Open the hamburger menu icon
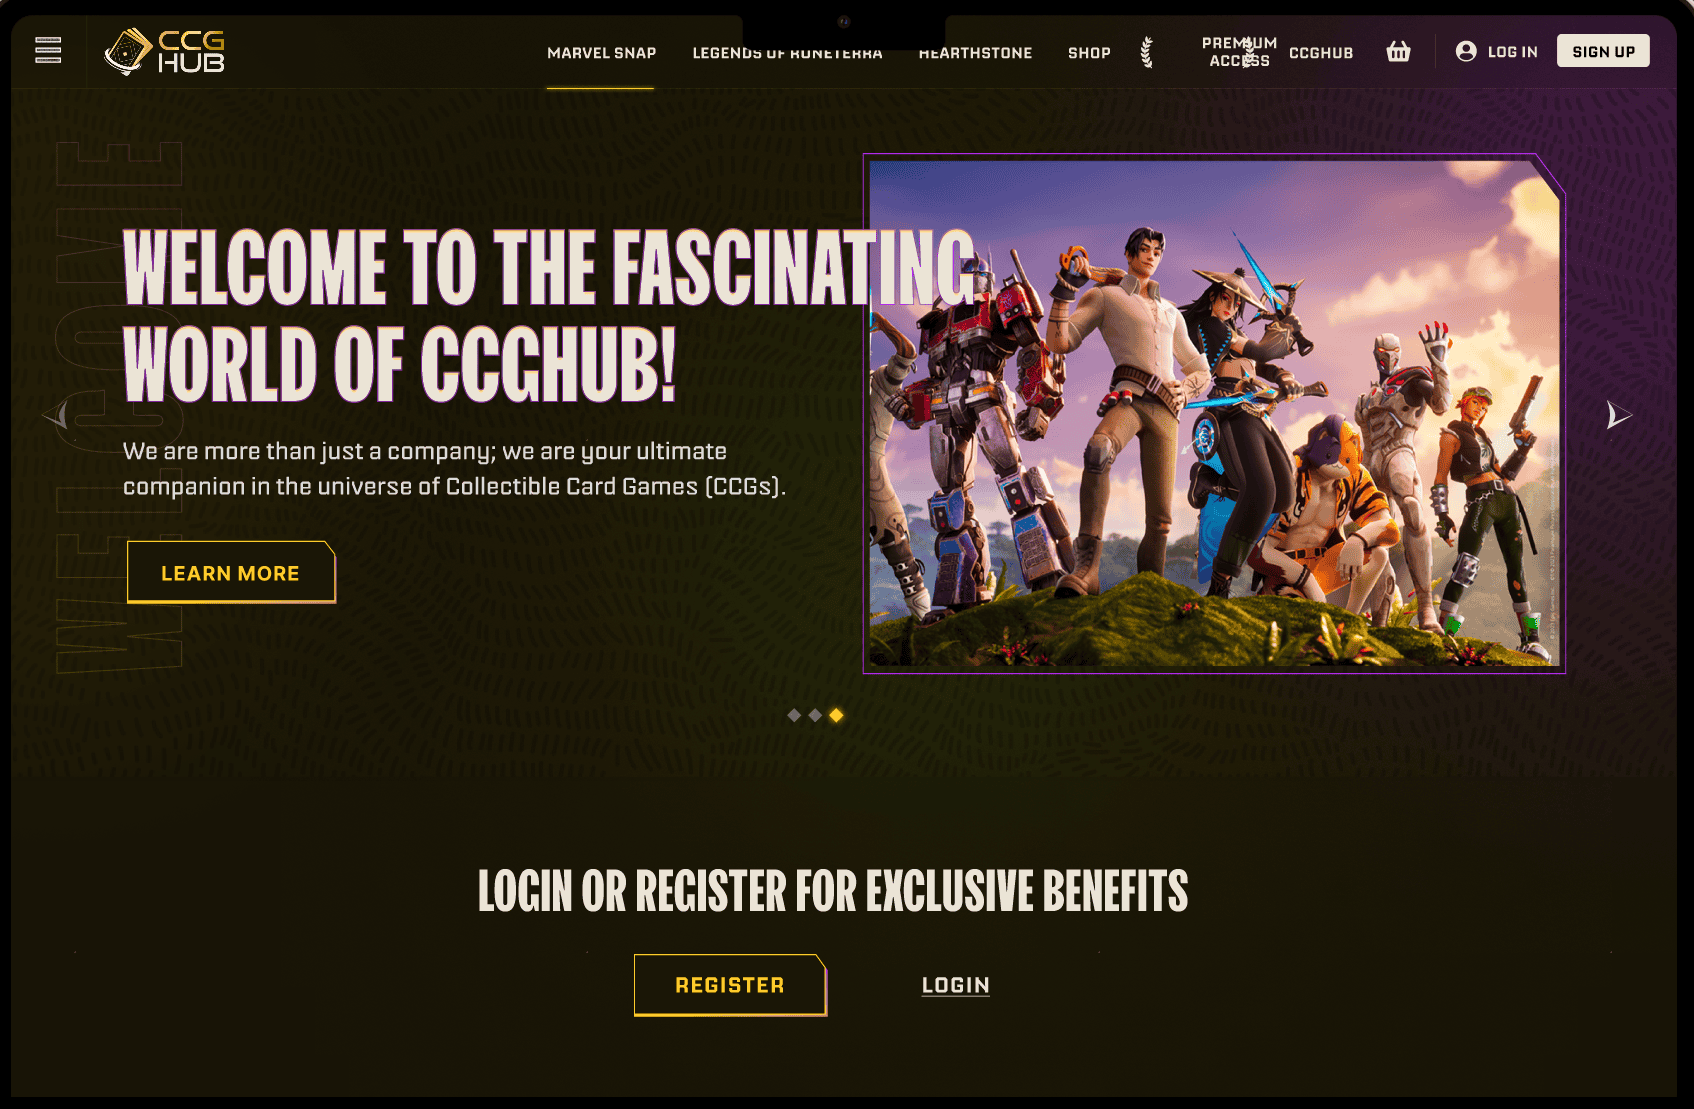This screenshot has height=1109, width=1694. click(48, 50)
